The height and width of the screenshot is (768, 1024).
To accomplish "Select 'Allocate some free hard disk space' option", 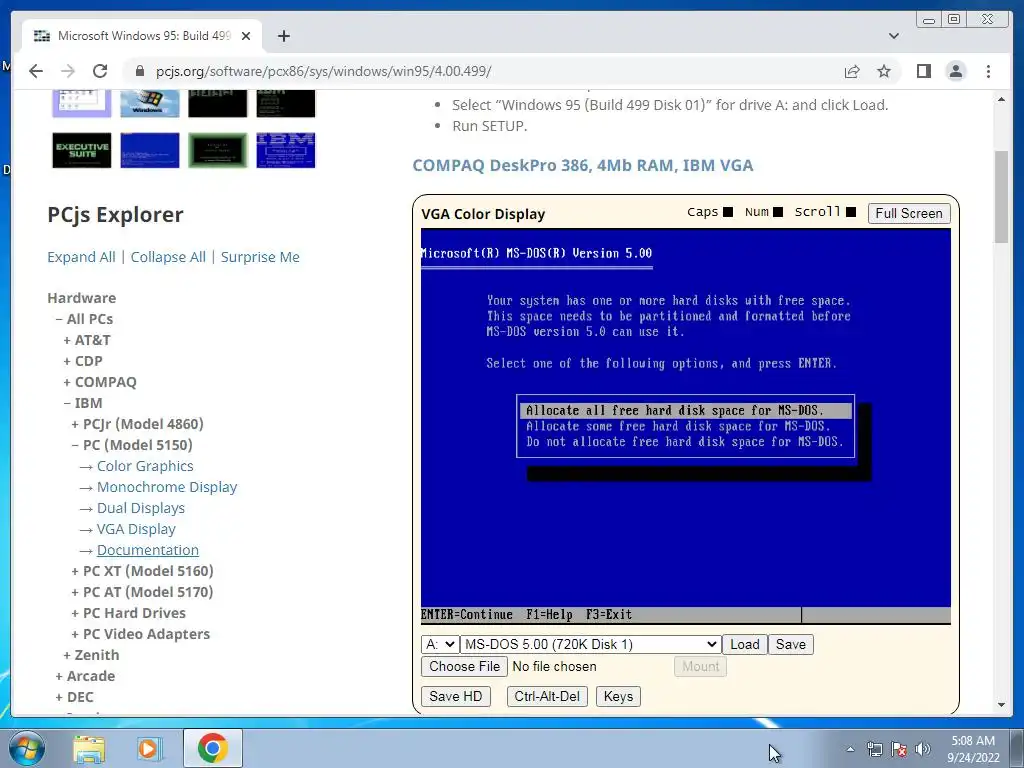I will click(678, 426).
